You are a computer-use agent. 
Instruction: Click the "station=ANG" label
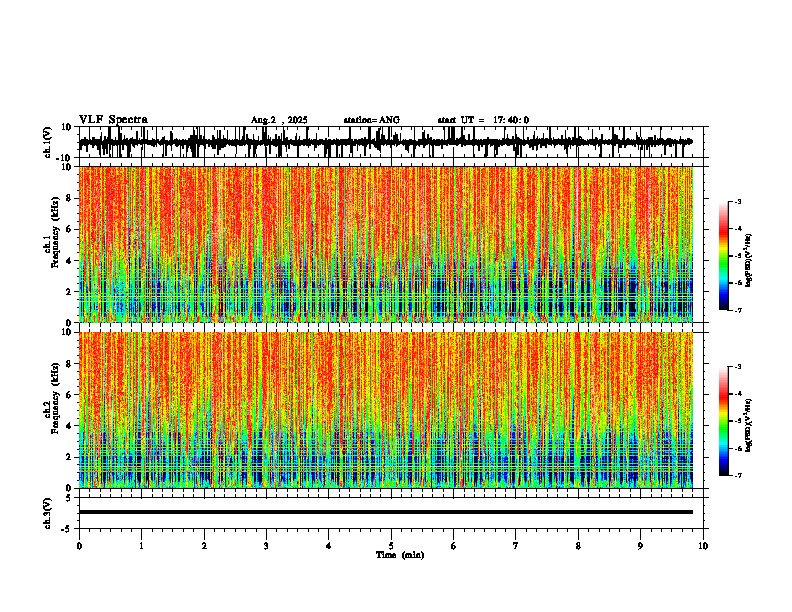click(x=371, y=120)
